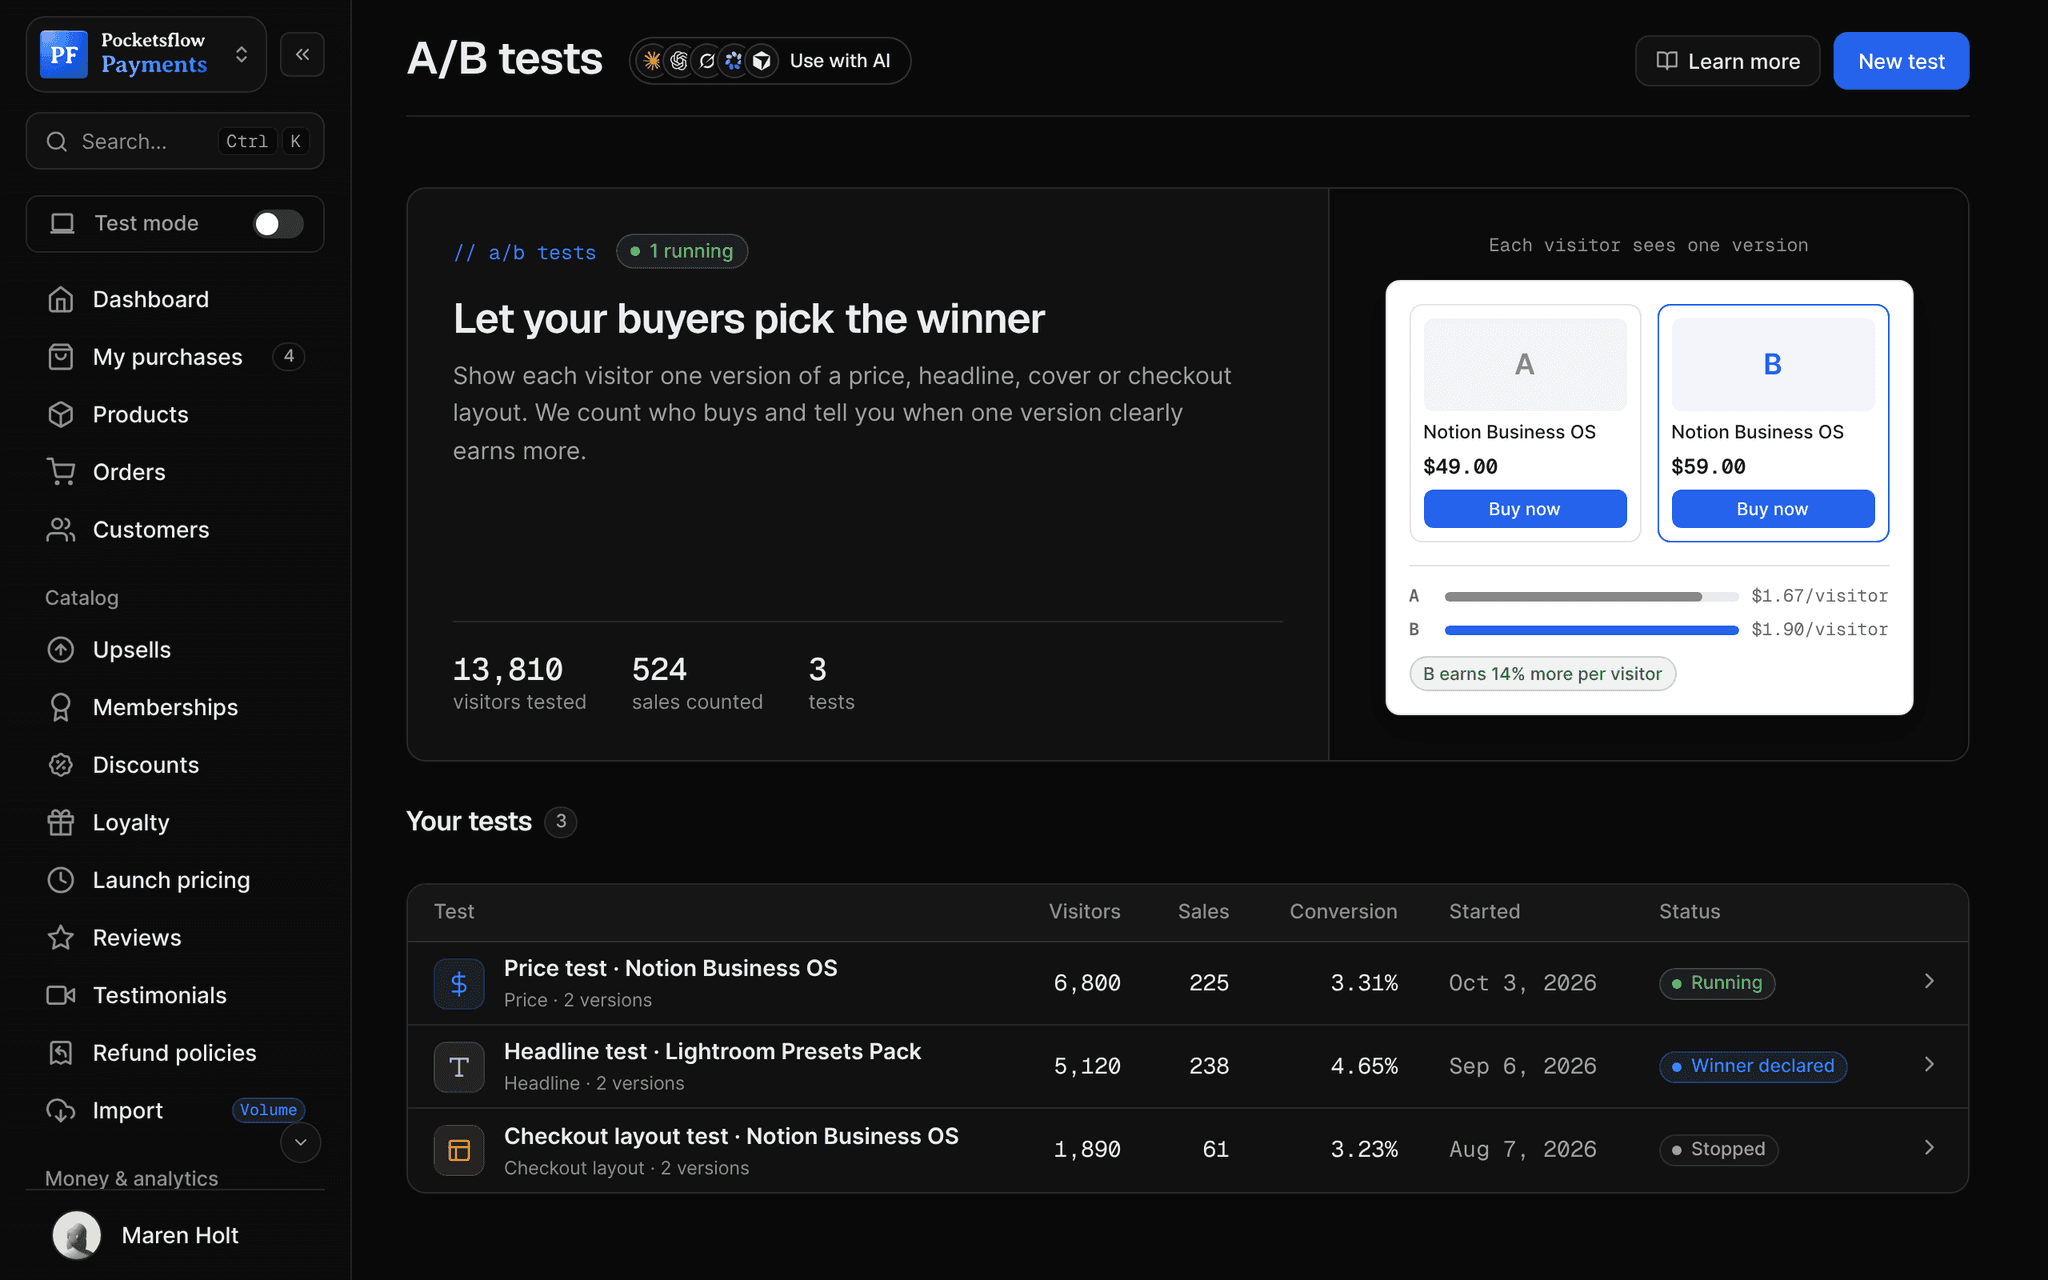Click the Use with AI button
Image resolution: width=2048 pixels, height=1280 pixels.
770,61
